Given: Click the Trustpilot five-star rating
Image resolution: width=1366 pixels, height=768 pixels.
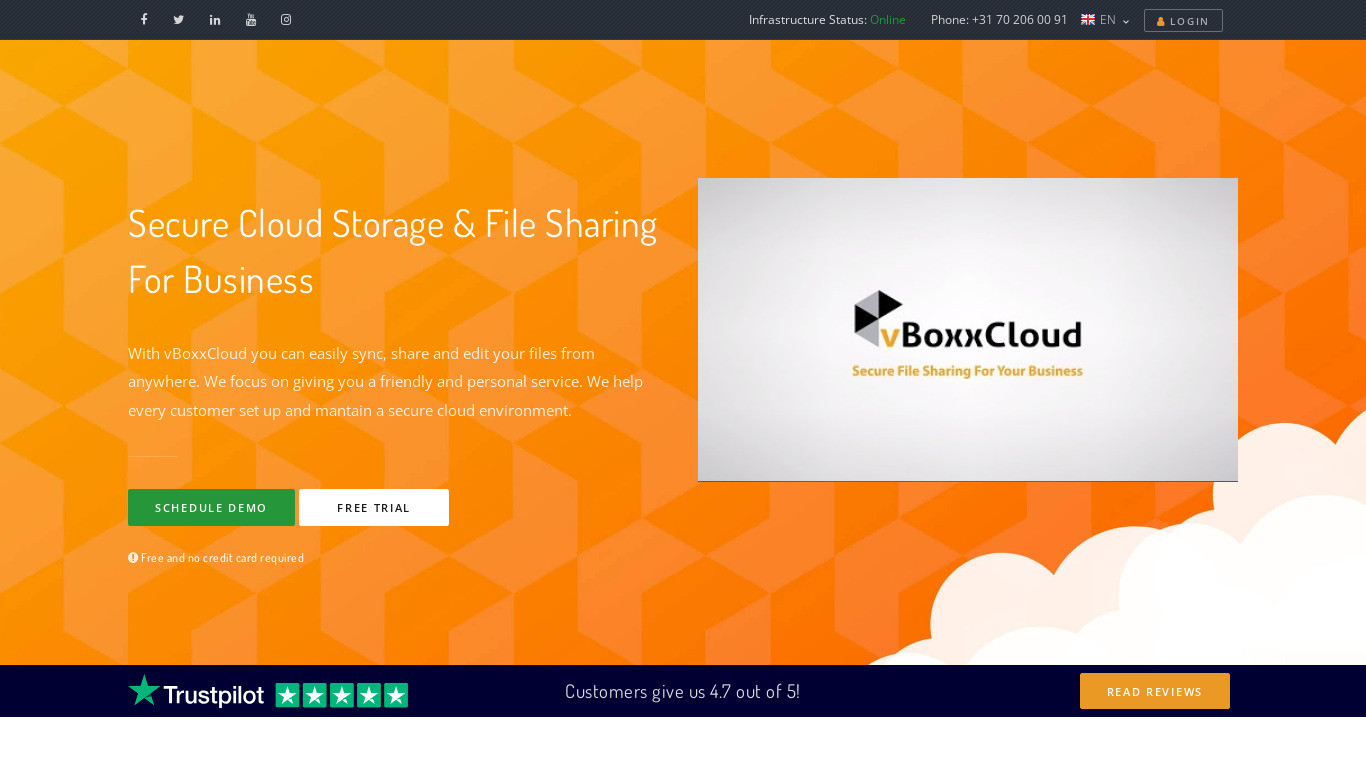Looking at the screenshot, I should 342,695.
